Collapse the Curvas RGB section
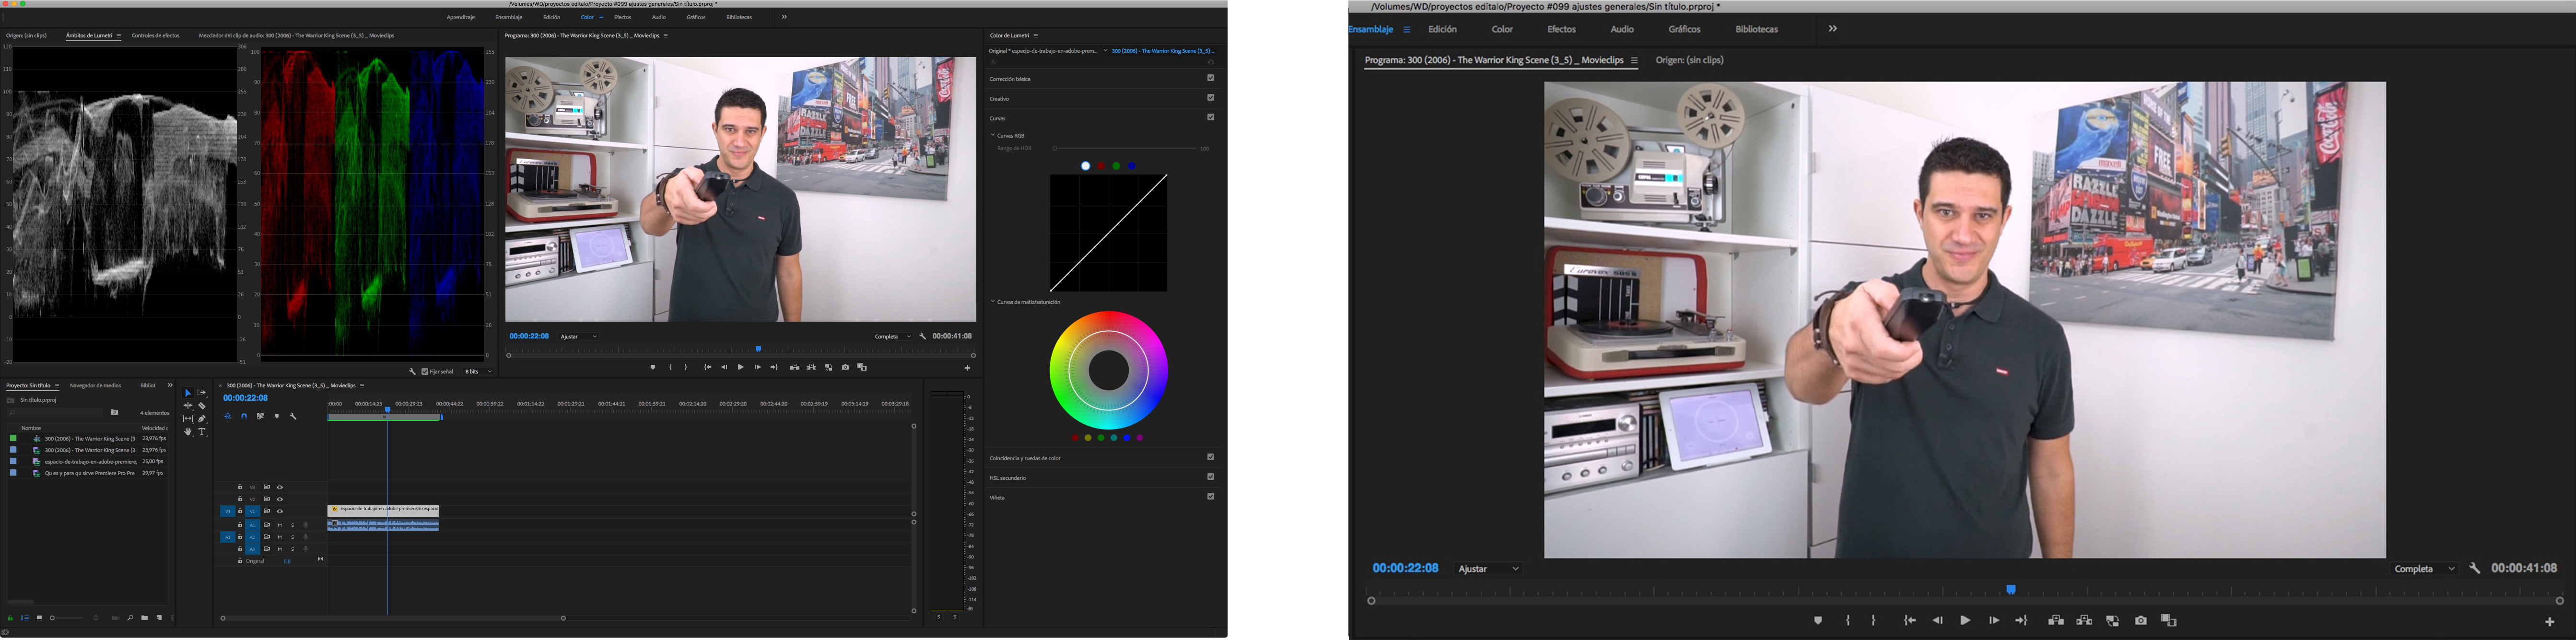This screenshot has width=2576, height=640. 993,135
